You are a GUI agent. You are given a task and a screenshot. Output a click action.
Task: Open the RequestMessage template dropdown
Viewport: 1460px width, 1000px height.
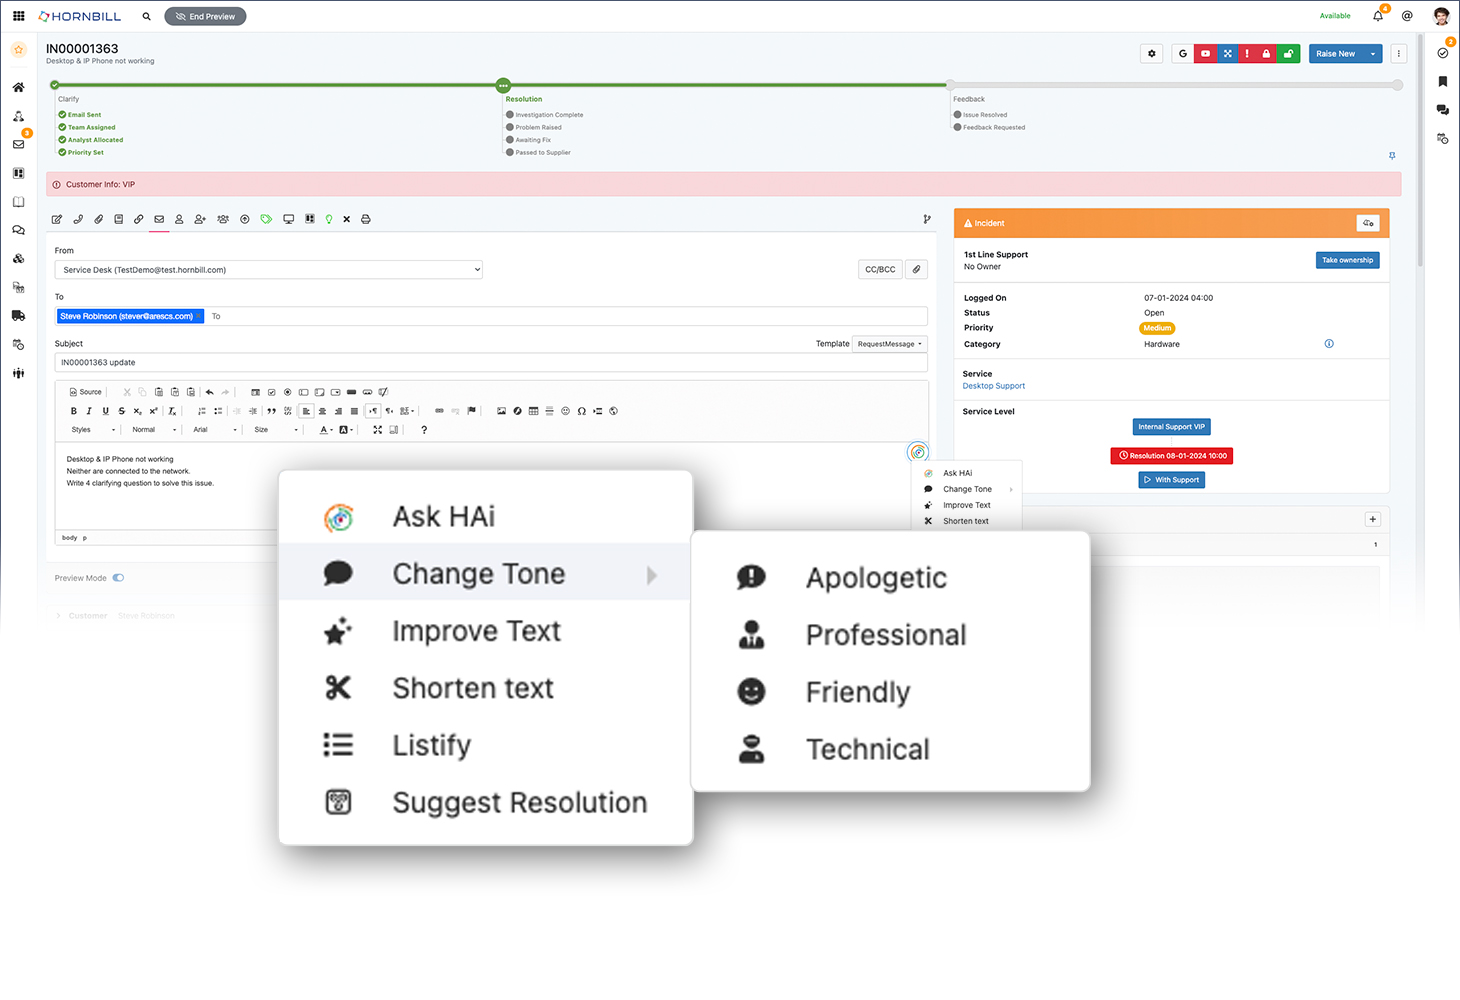coord(889,343)
